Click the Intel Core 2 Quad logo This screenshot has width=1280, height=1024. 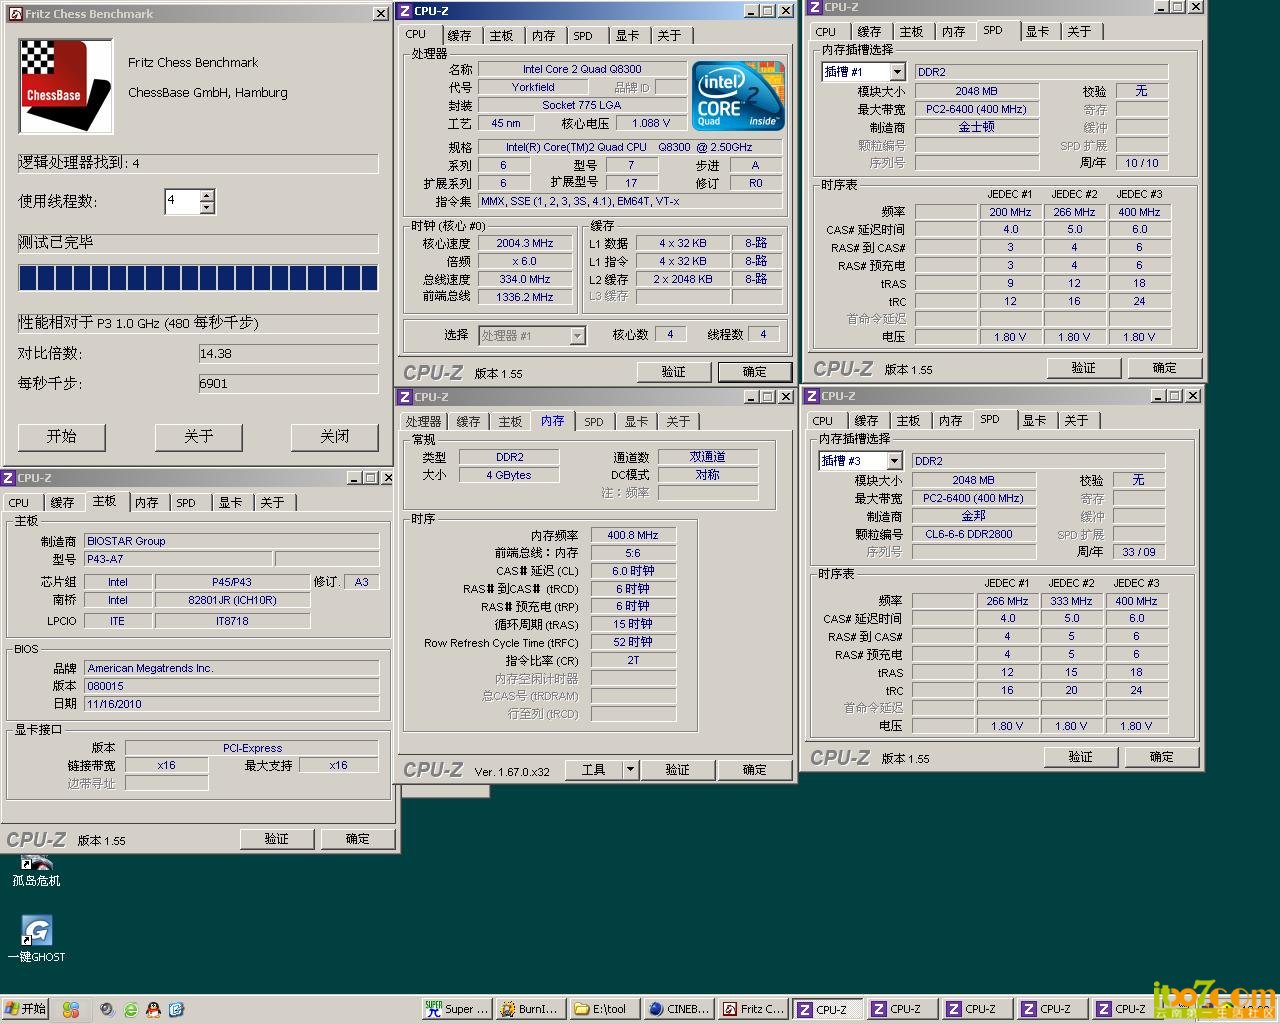(738, 97)
